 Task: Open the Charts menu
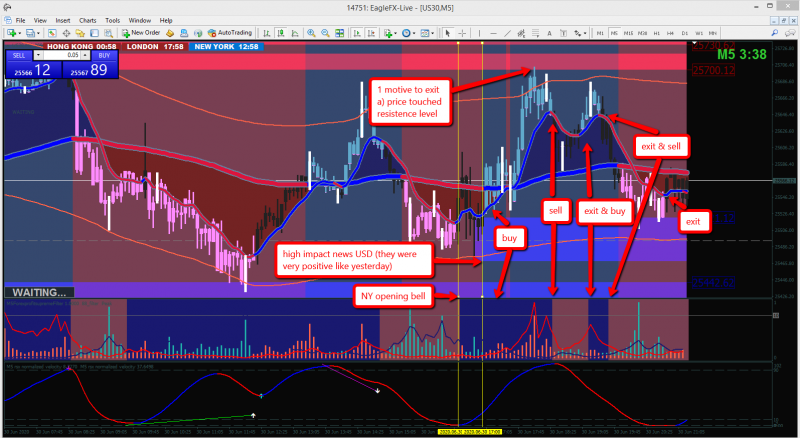point(88,20)
